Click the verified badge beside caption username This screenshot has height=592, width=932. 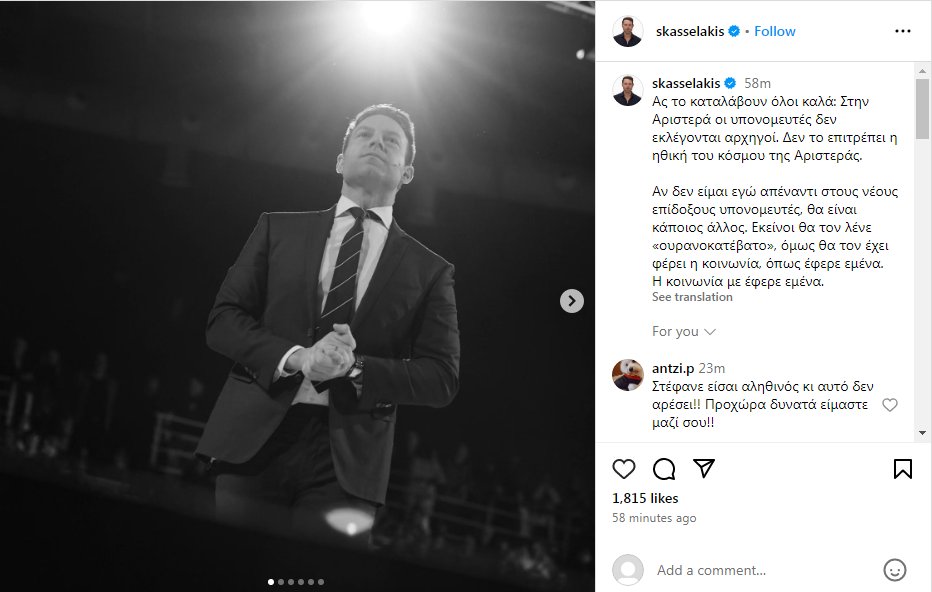(731, 83)
